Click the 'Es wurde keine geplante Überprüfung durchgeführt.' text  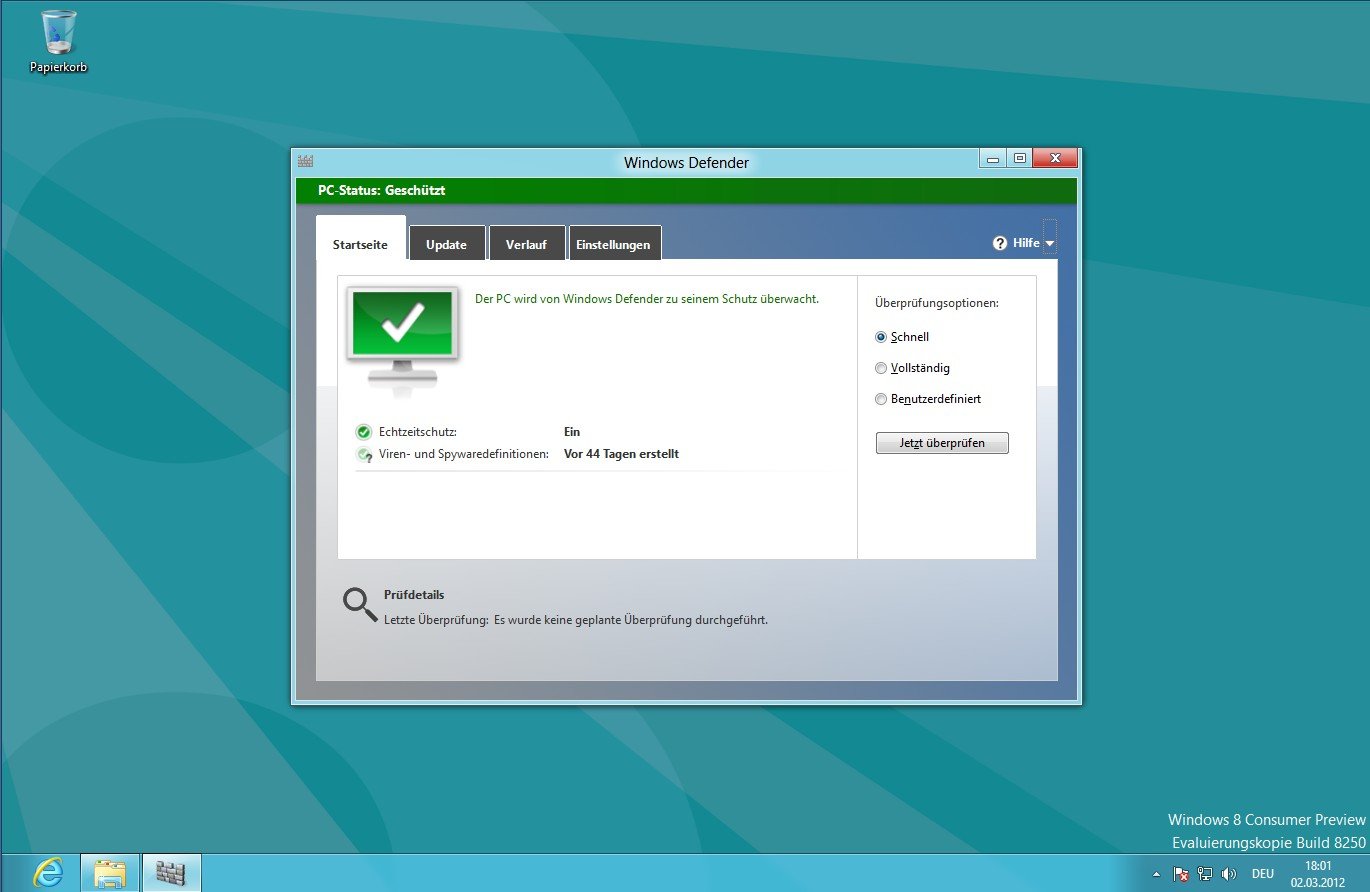coord(631,620)
